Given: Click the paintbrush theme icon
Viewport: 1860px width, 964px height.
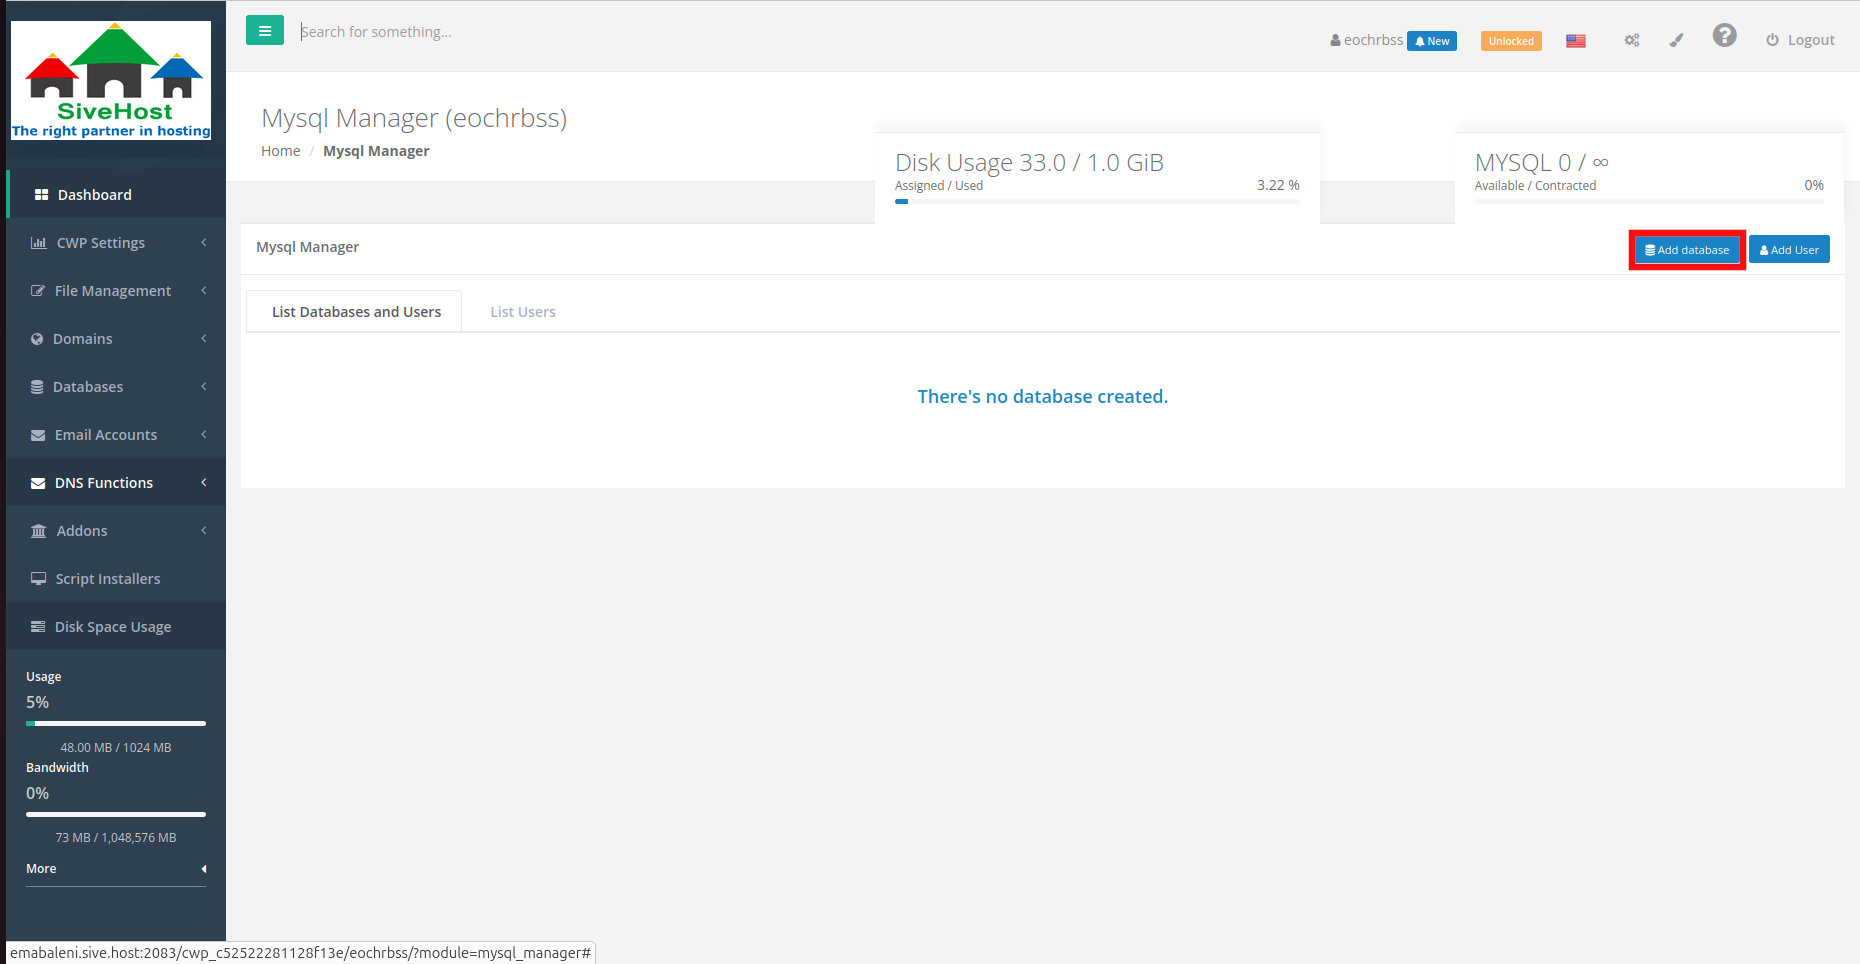Looking at the screenshot, I should (1677, 40).
